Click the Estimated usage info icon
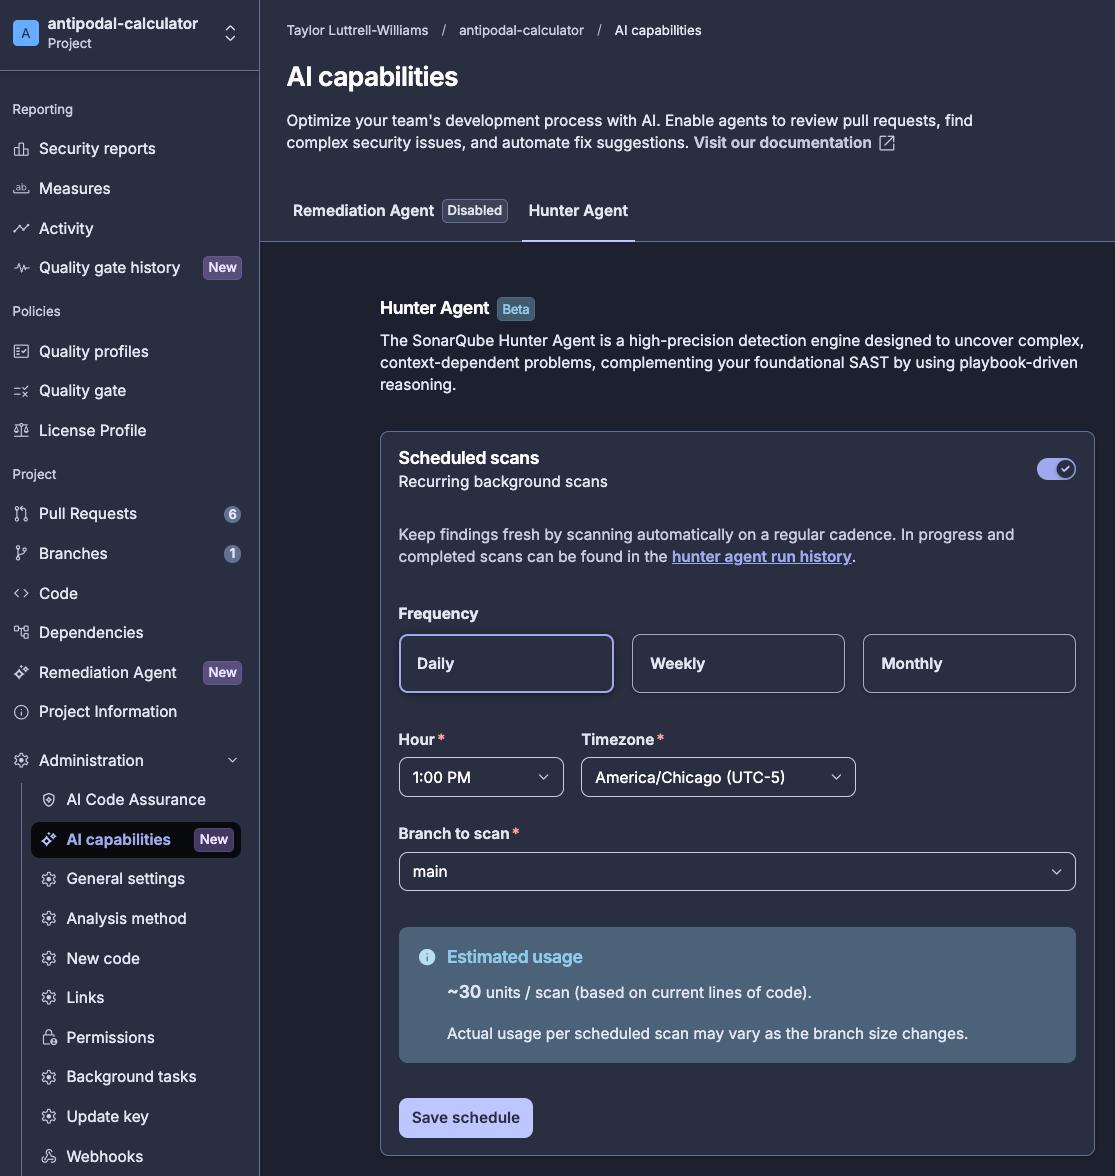Viewport: 1115px width, 1176px height. pyautogui.click(x=427, y=957)
